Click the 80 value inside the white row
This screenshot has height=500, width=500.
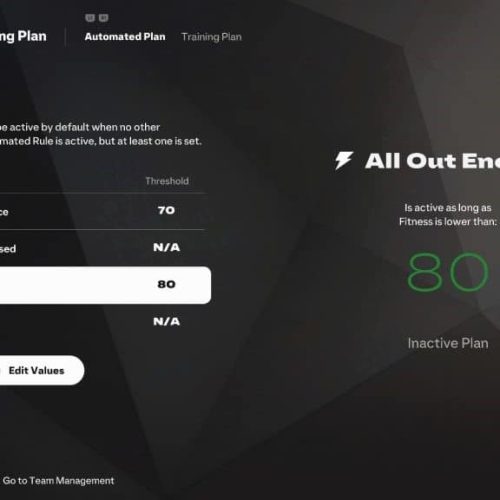(x=166, y=284)
